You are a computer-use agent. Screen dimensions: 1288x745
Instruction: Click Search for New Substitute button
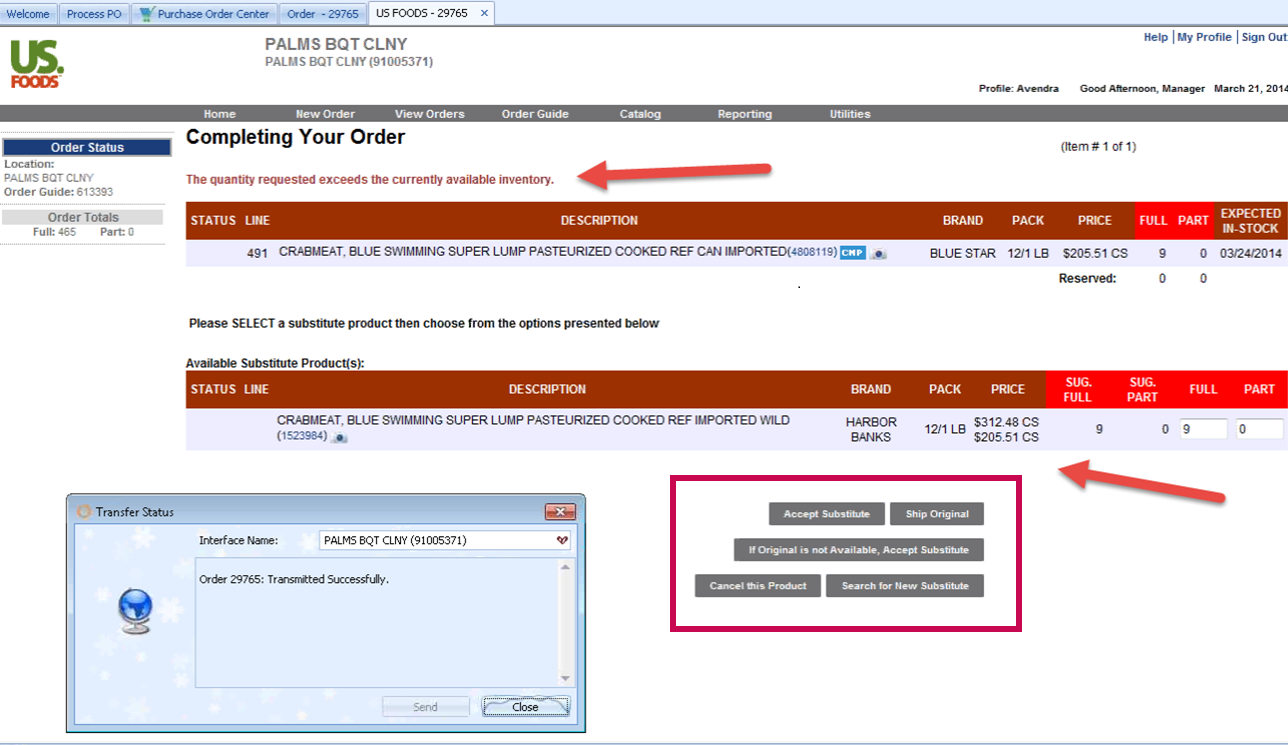(x=905, y=586)
